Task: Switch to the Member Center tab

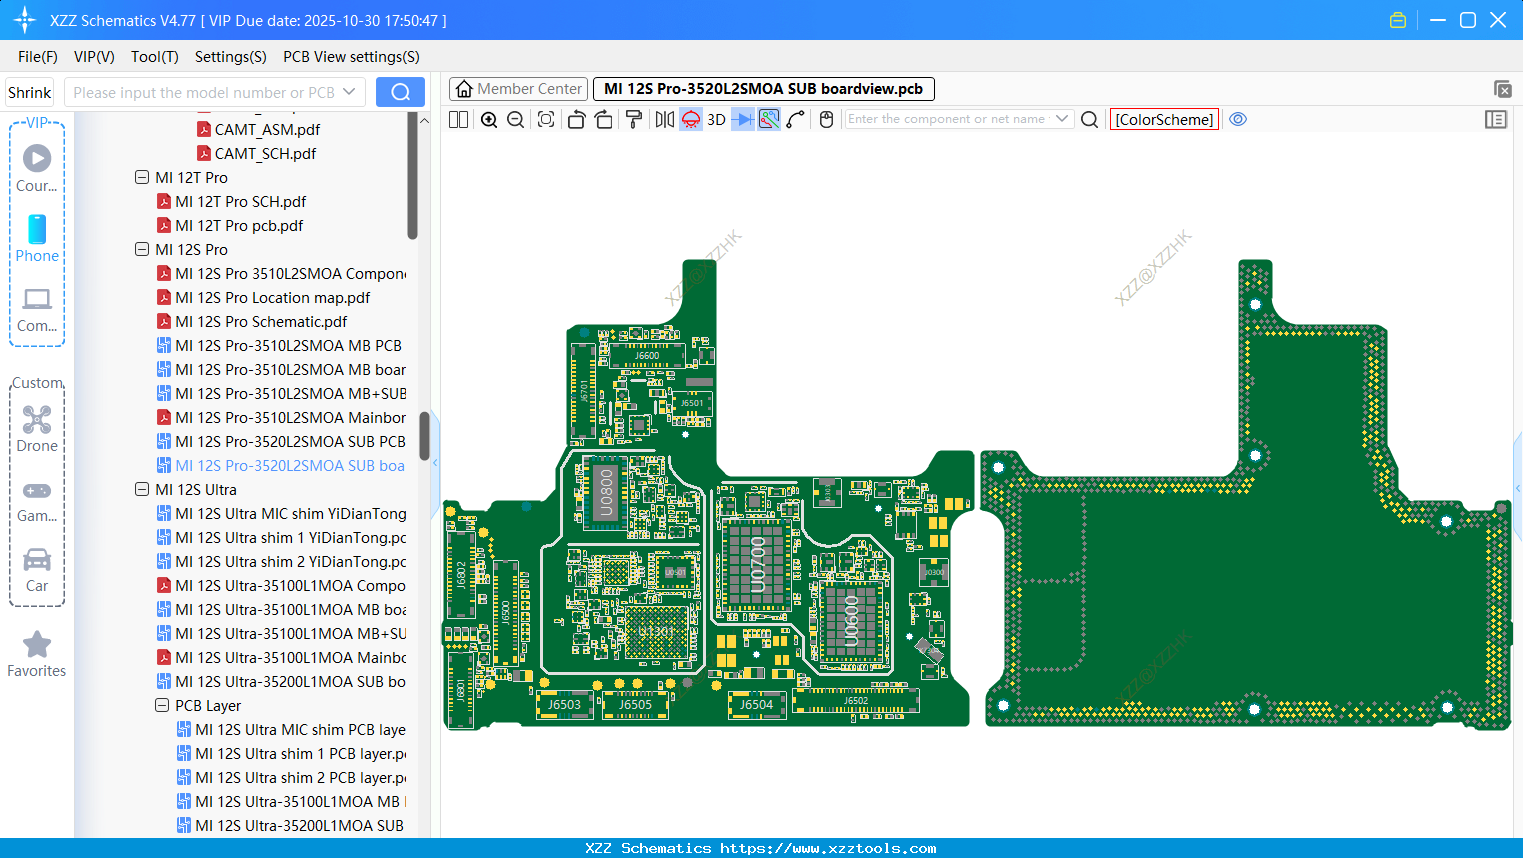Action: [x=518, y=88]
